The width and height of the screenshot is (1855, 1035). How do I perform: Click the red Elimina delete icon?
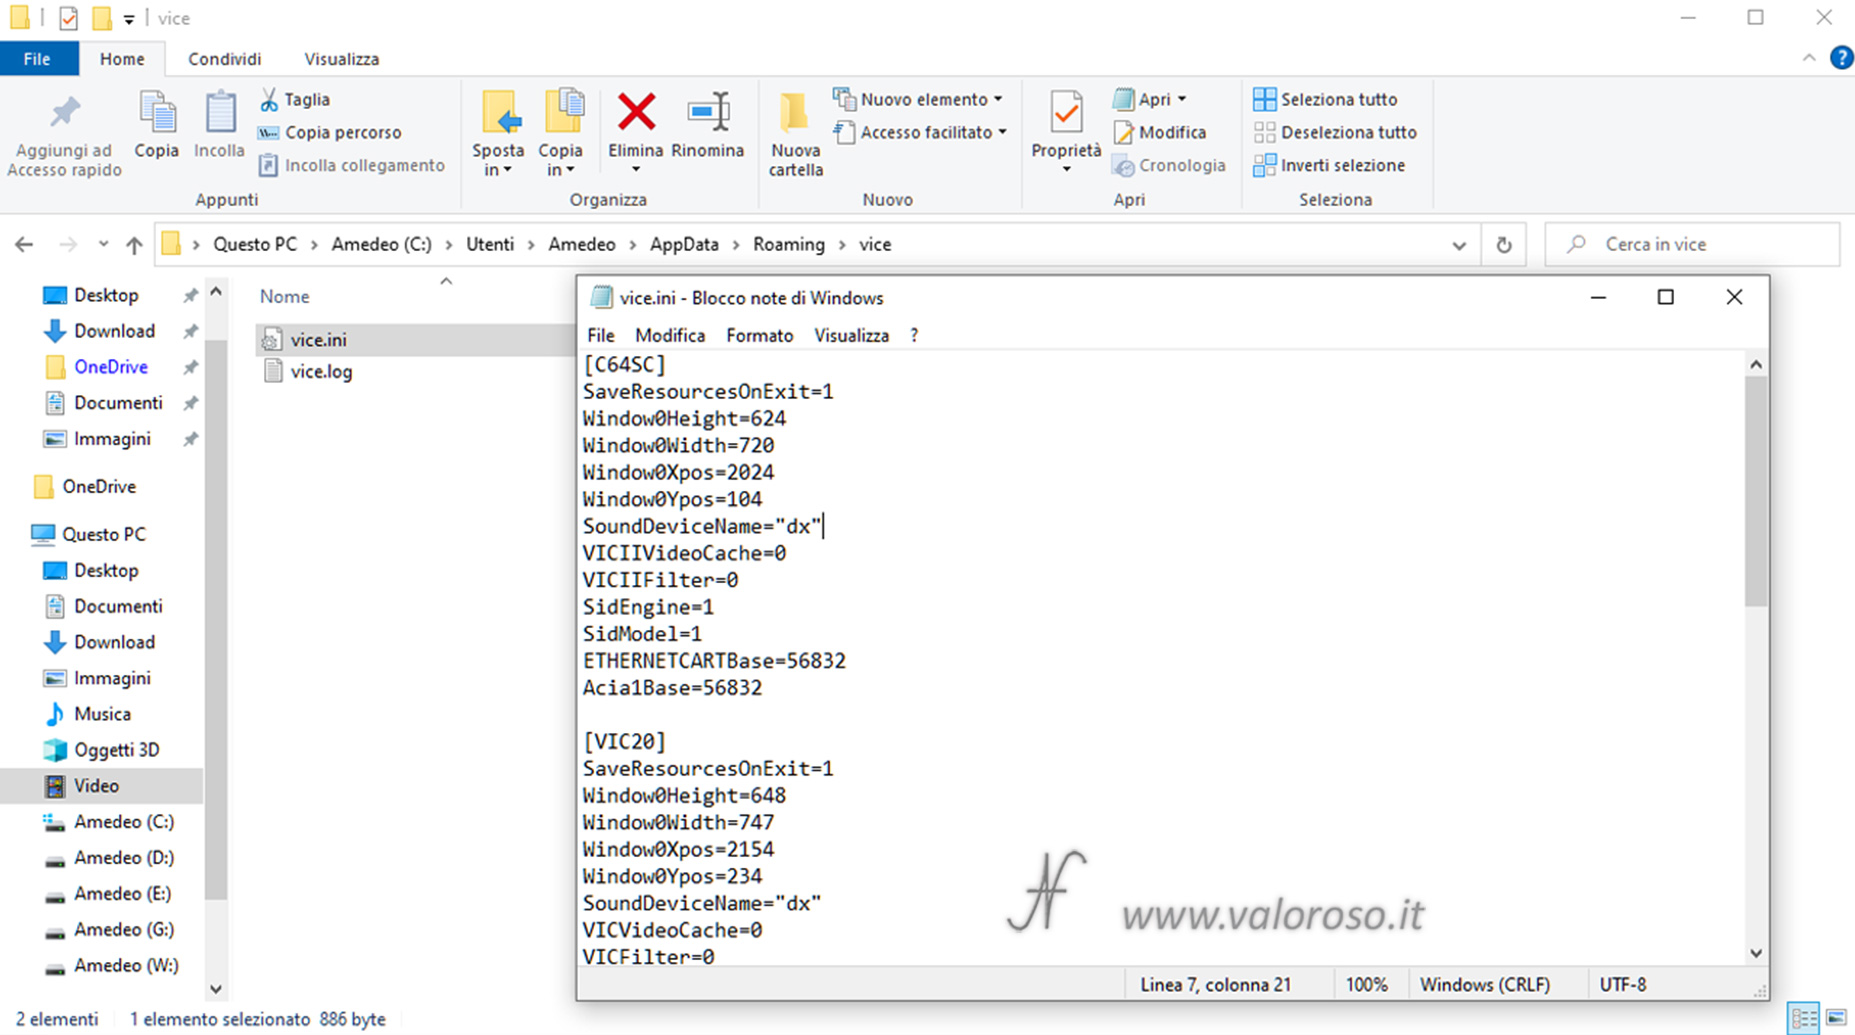coord(636,112)
